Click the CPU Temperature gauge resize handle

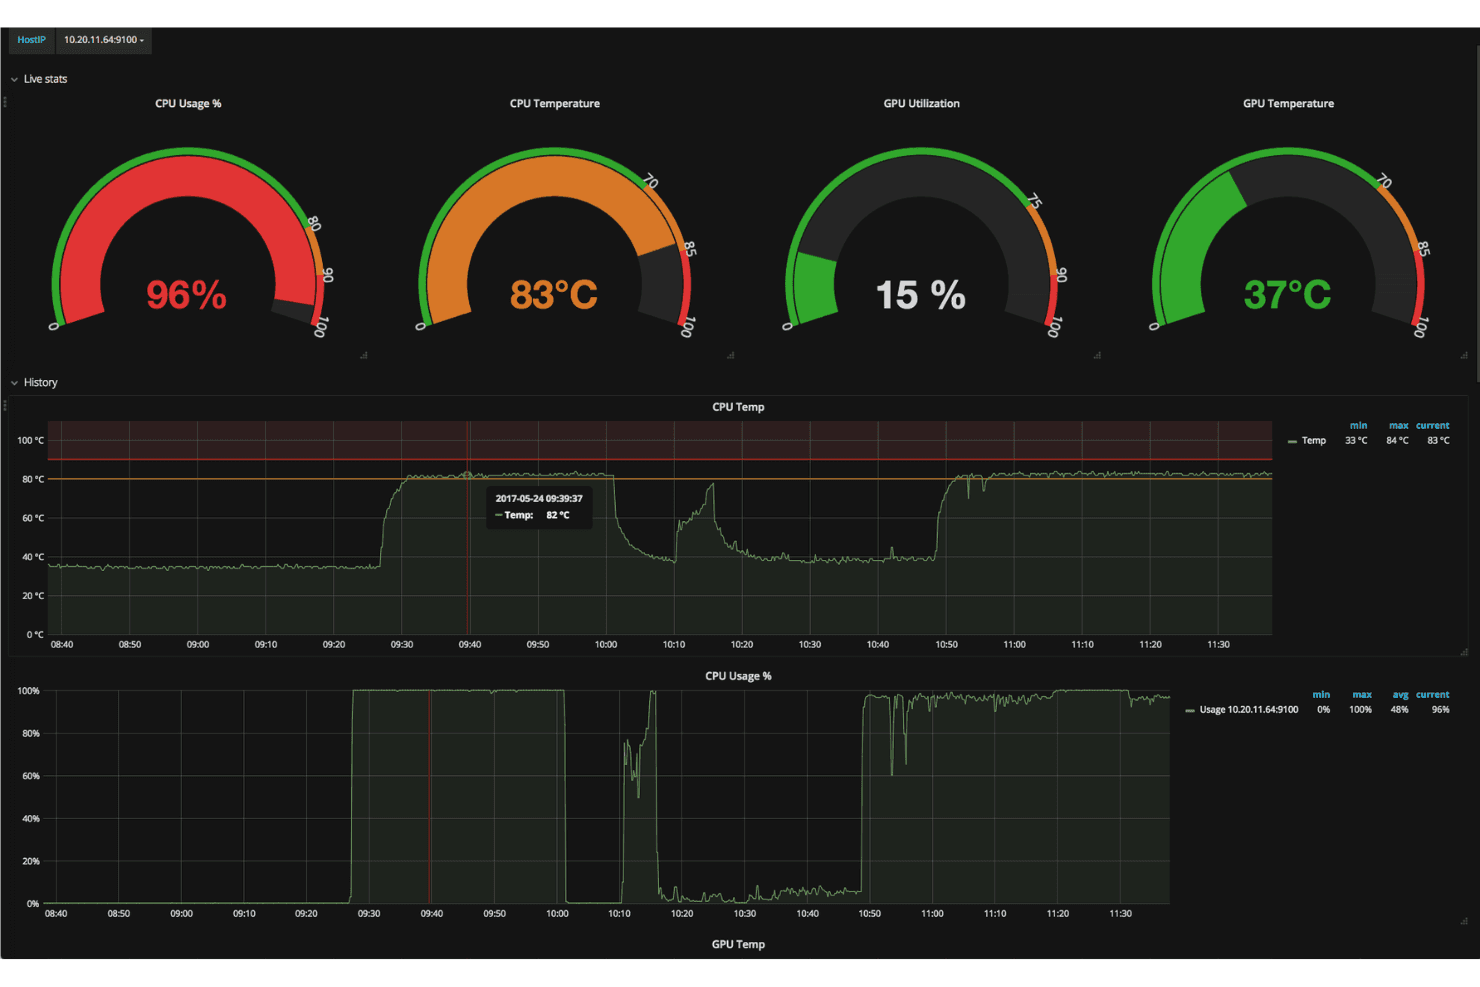point(731,355)
